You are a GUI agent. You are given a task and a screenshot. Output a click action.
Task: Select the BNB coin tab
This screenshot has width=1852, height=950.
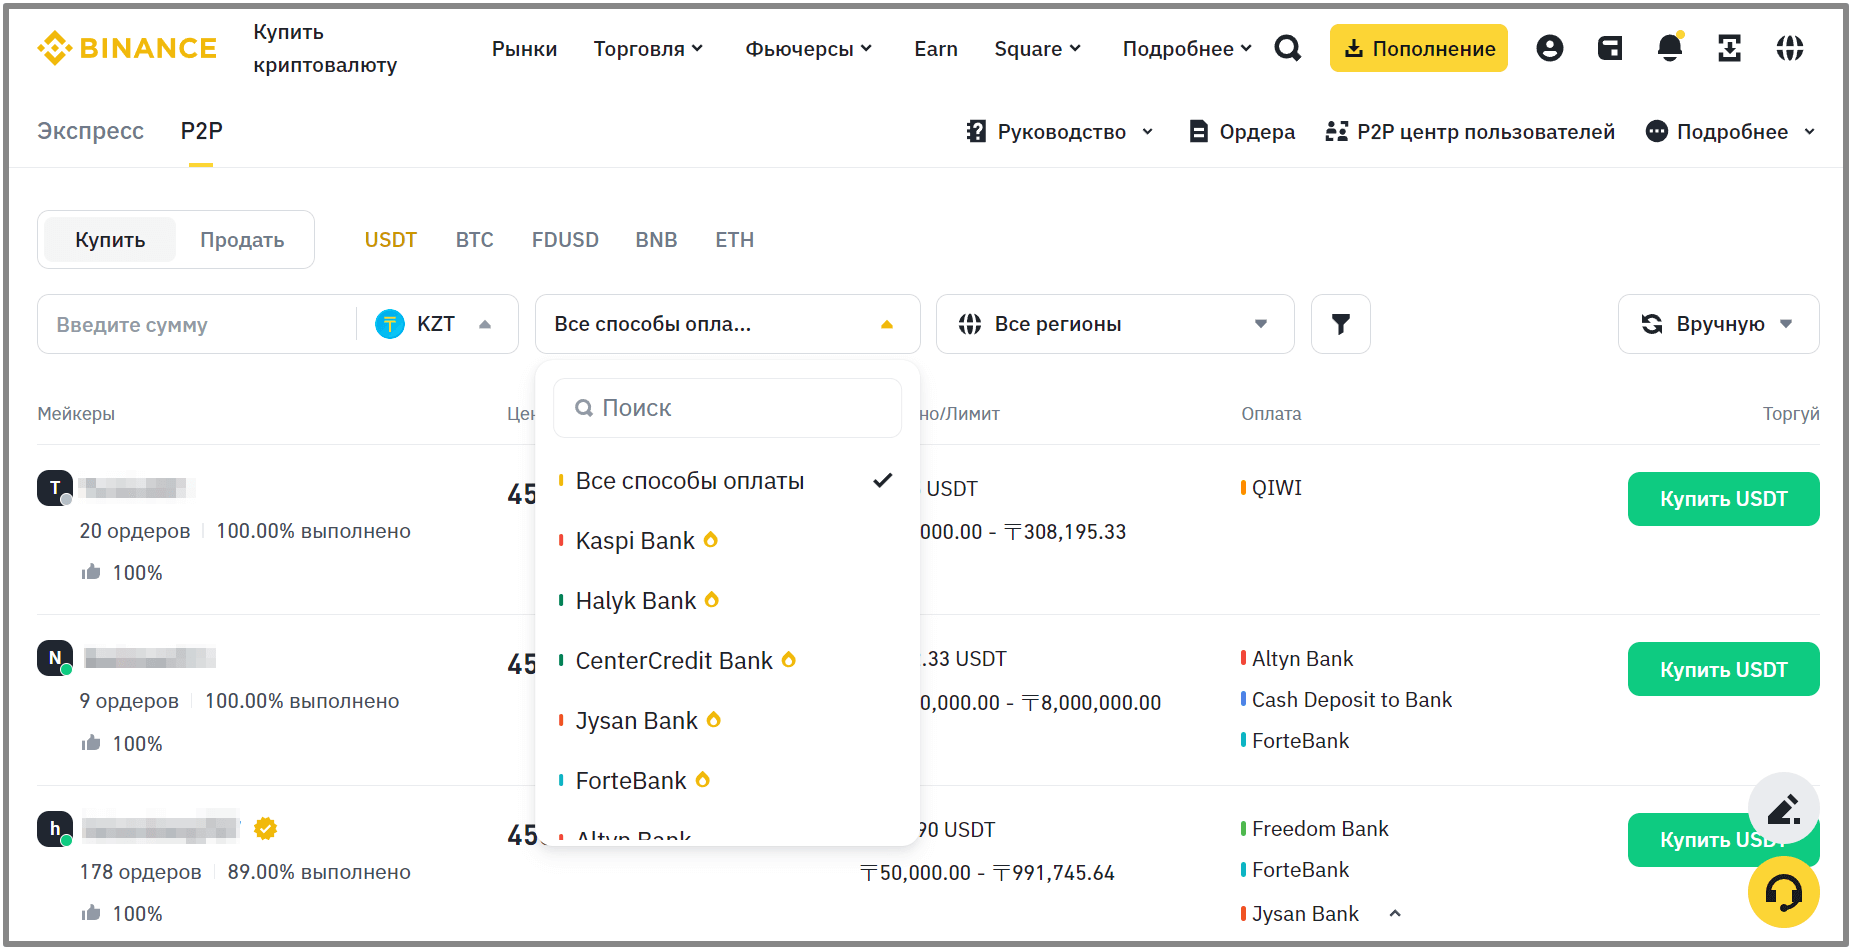point(656,240)
